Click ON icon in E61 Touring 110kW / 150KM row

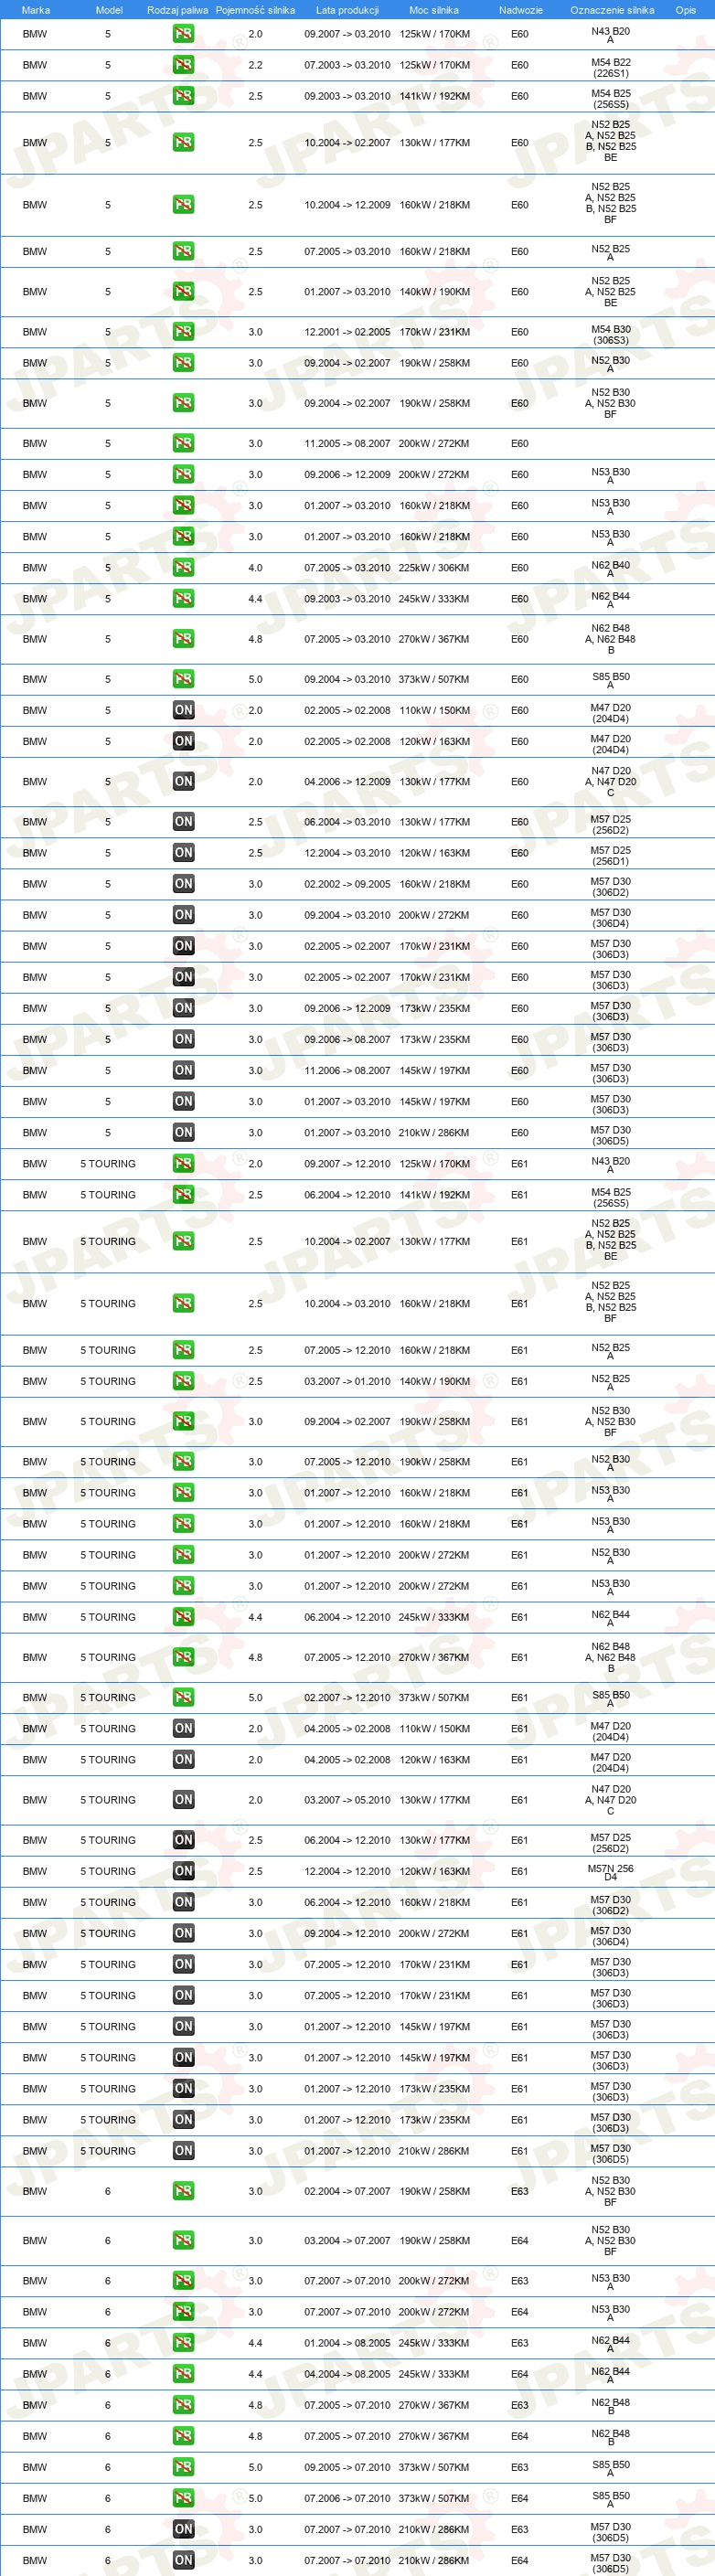[x=183, y=1728]
